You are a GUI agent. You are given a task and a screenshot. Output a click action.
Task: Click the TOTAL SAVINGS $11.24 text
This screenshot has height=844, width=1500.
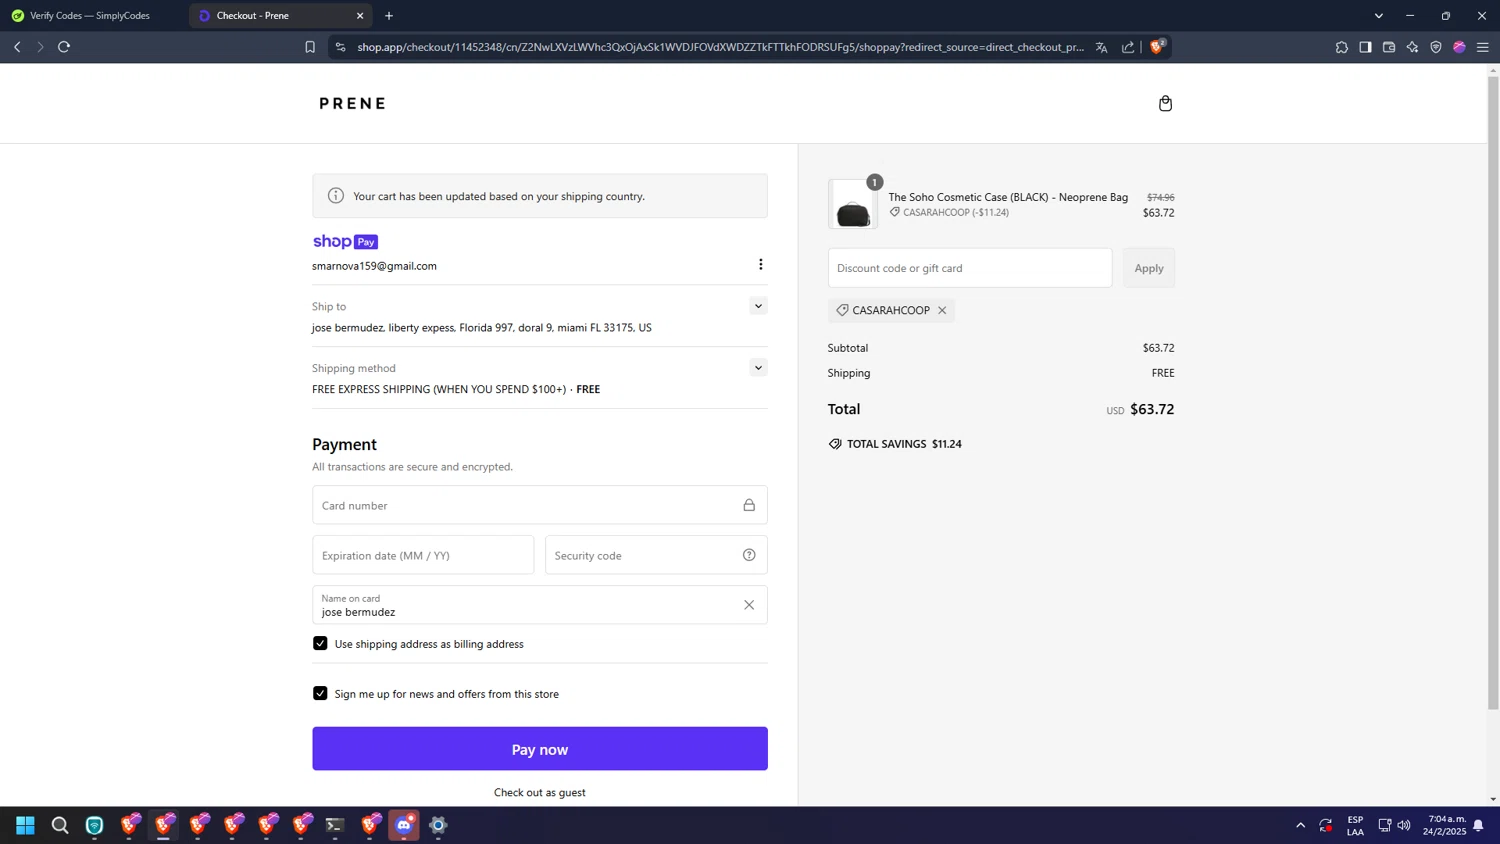(904, 444)
